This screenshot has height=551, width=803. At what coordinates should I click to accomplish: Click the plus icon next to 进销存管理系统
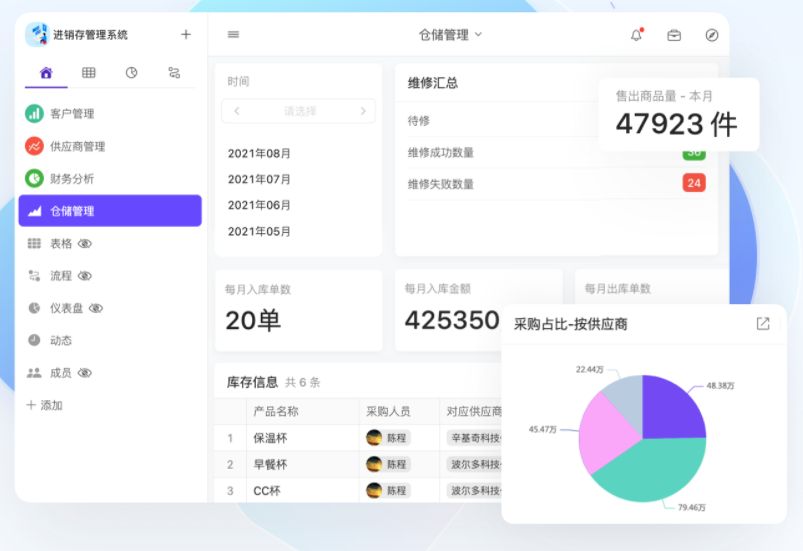186,34
